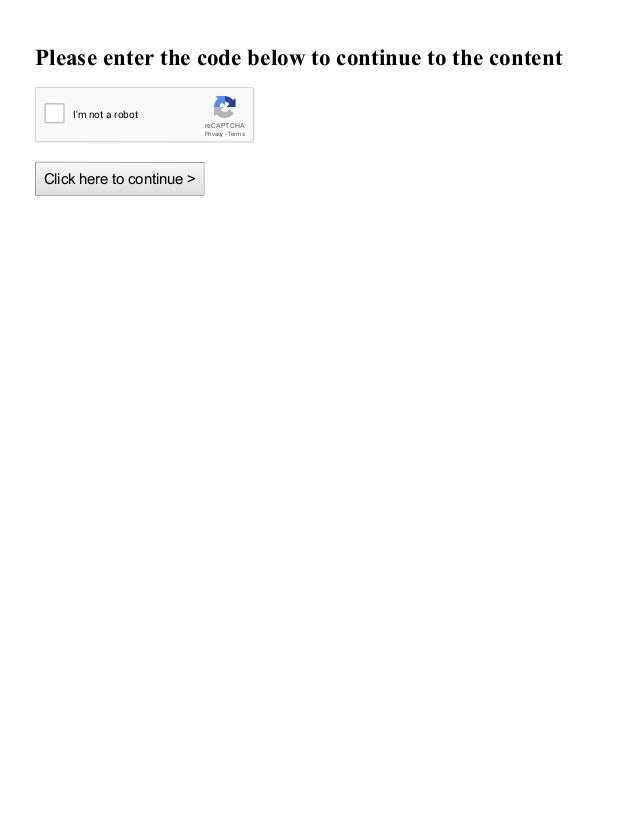This screenshot has width=638, height=826.
Task: Click the "reCAPTCHA" text under the logo
Action: (224, 125)
